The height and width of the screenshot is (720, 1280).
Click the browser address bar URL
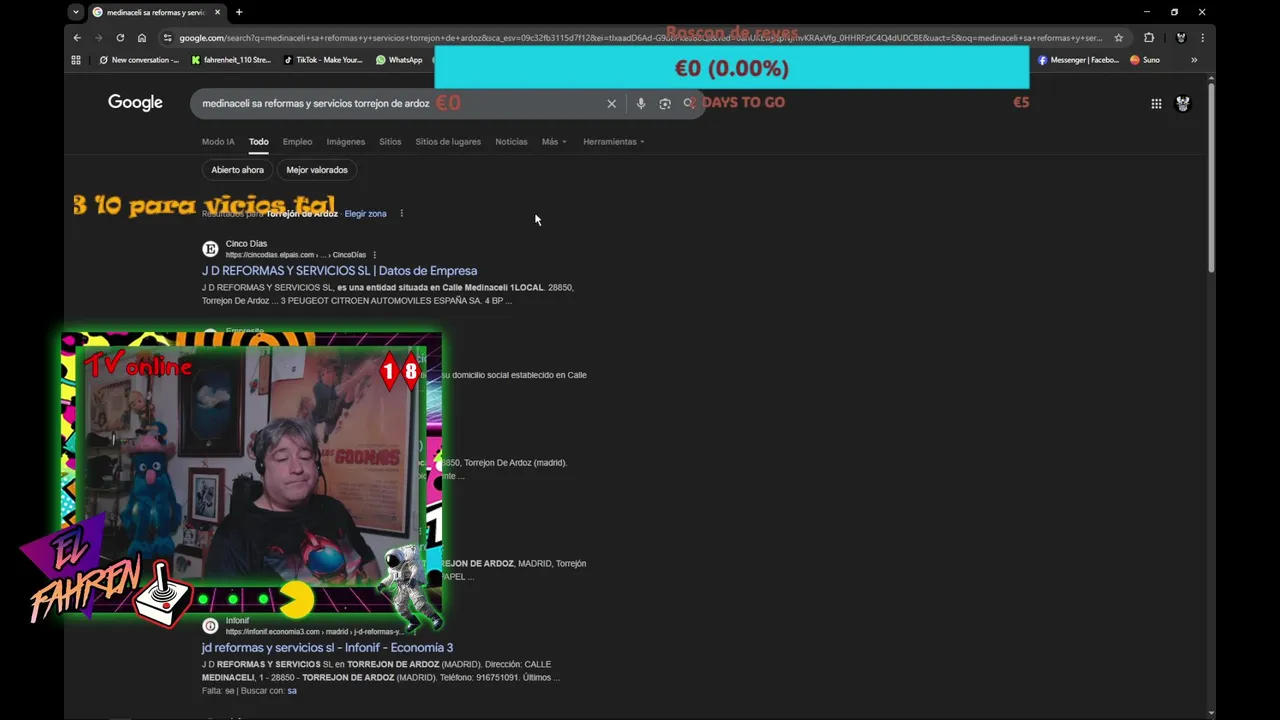(x=640, y=38)
